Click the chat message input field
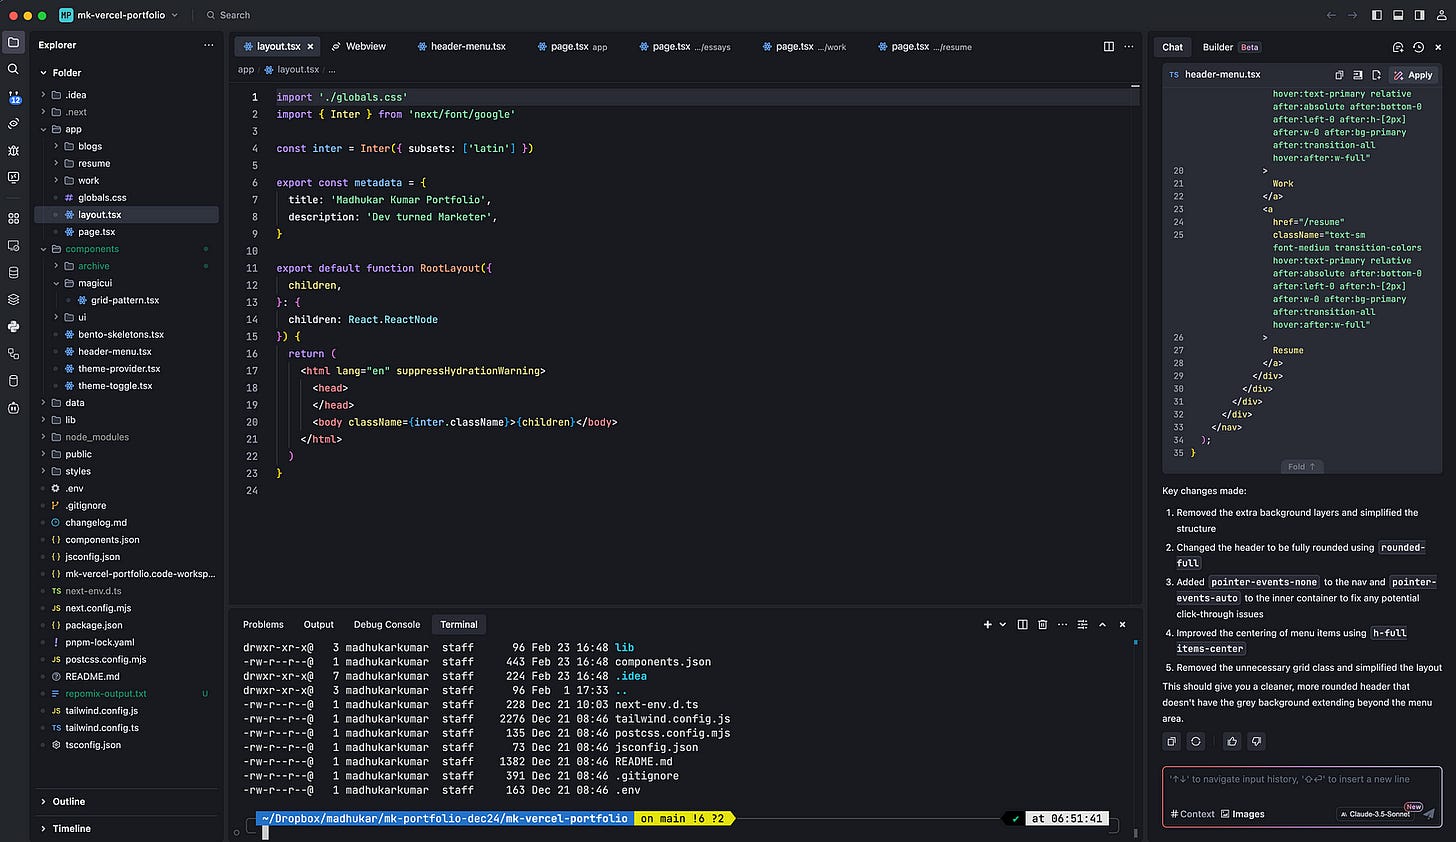The height and width of the screenshot is (842, 1456). tap(1301, 785)
